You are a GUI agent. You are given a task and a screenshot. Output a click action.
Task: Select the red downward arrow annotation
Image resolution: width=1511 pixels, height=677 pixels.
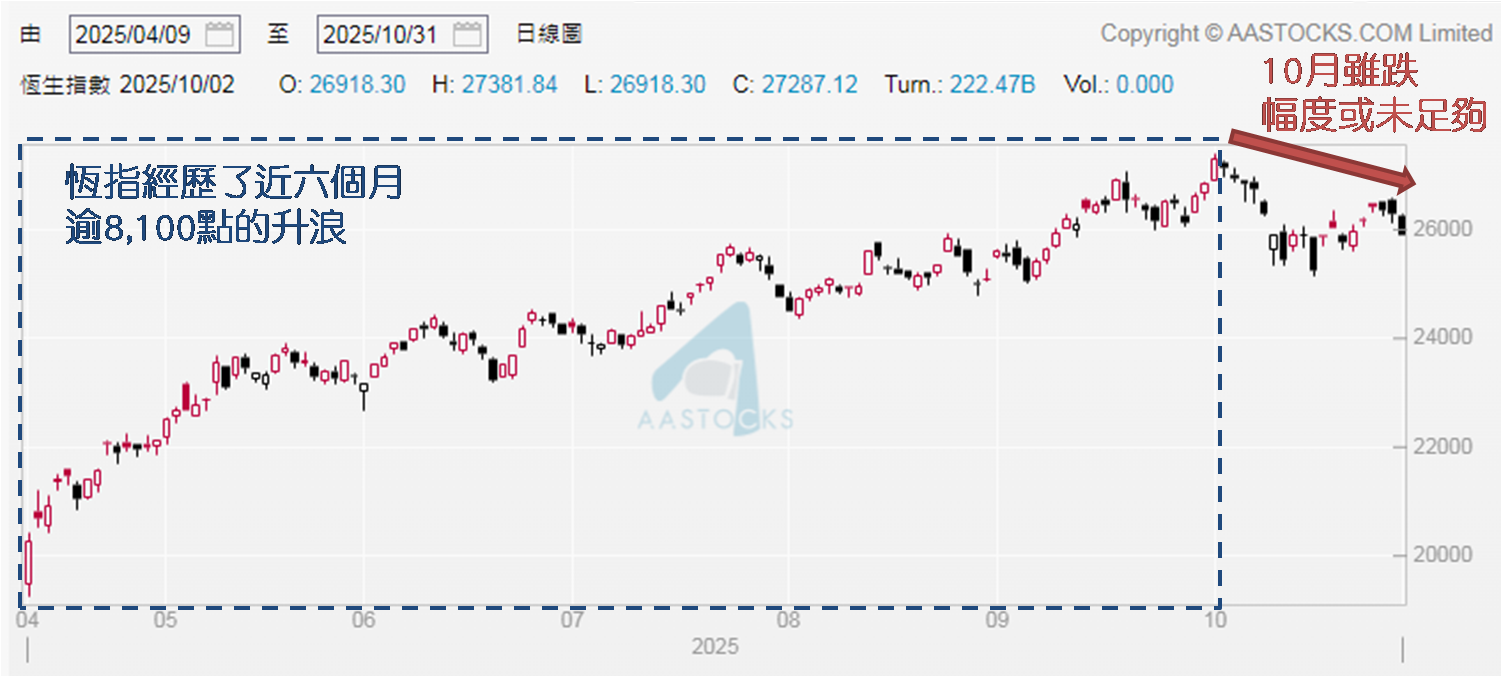1320,160
